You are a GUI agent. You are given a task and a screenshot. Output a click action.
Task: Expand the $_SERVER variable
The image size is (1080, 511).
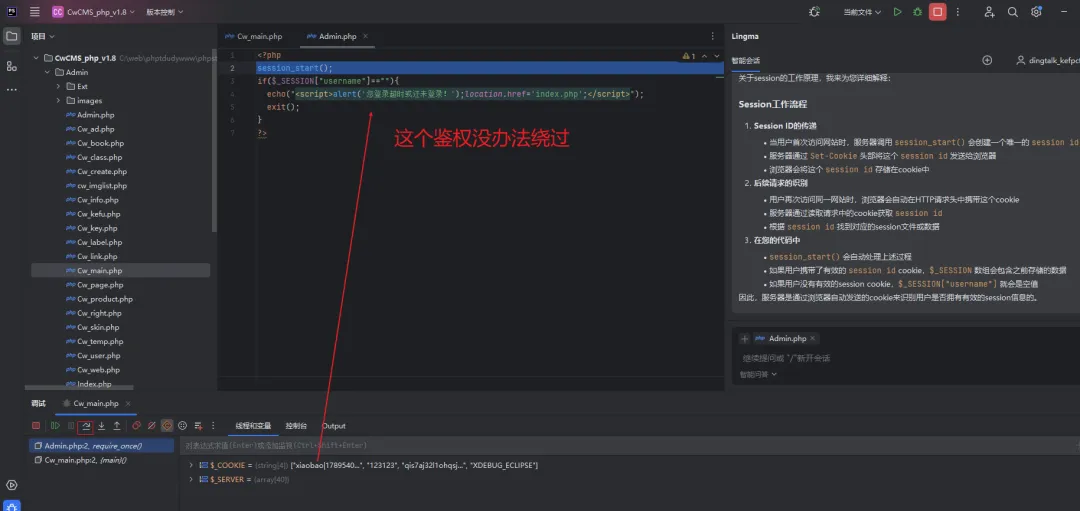[191, 479]
